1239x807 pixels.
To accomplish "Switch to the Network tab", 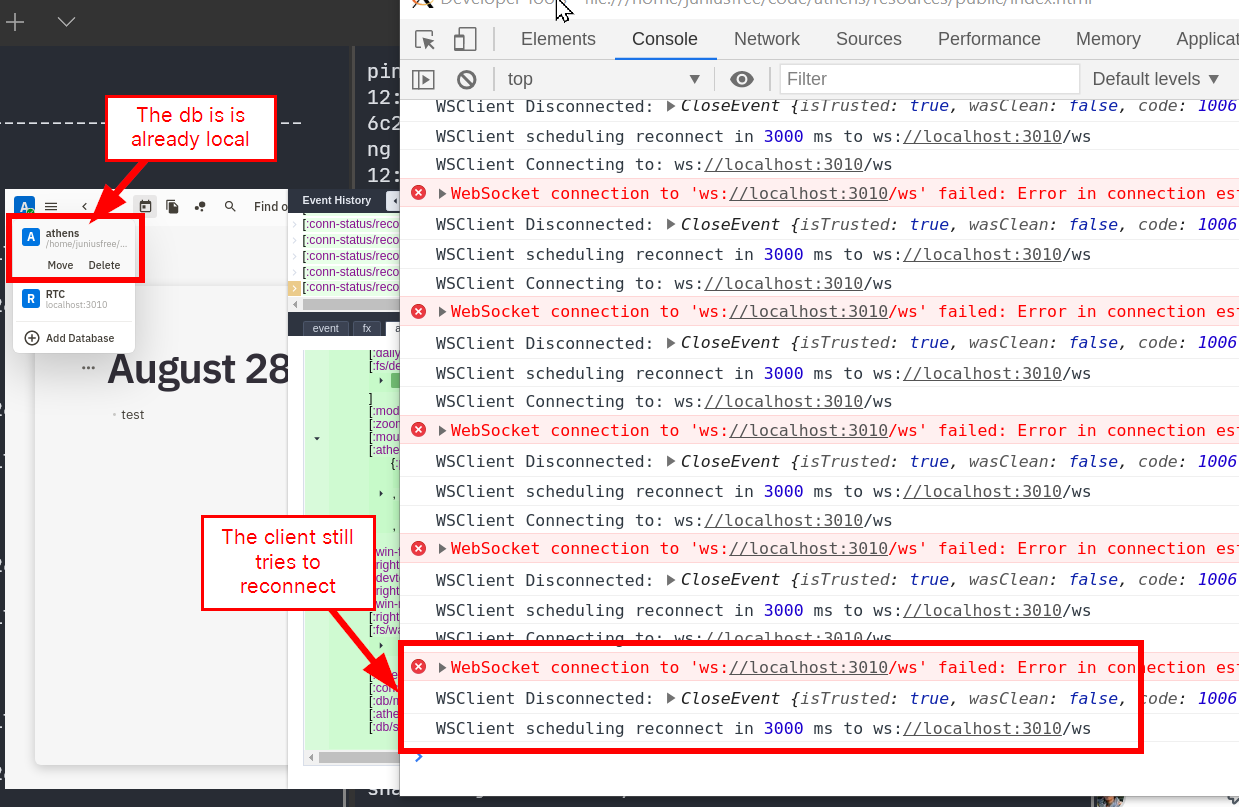I will tap(766, 39).
